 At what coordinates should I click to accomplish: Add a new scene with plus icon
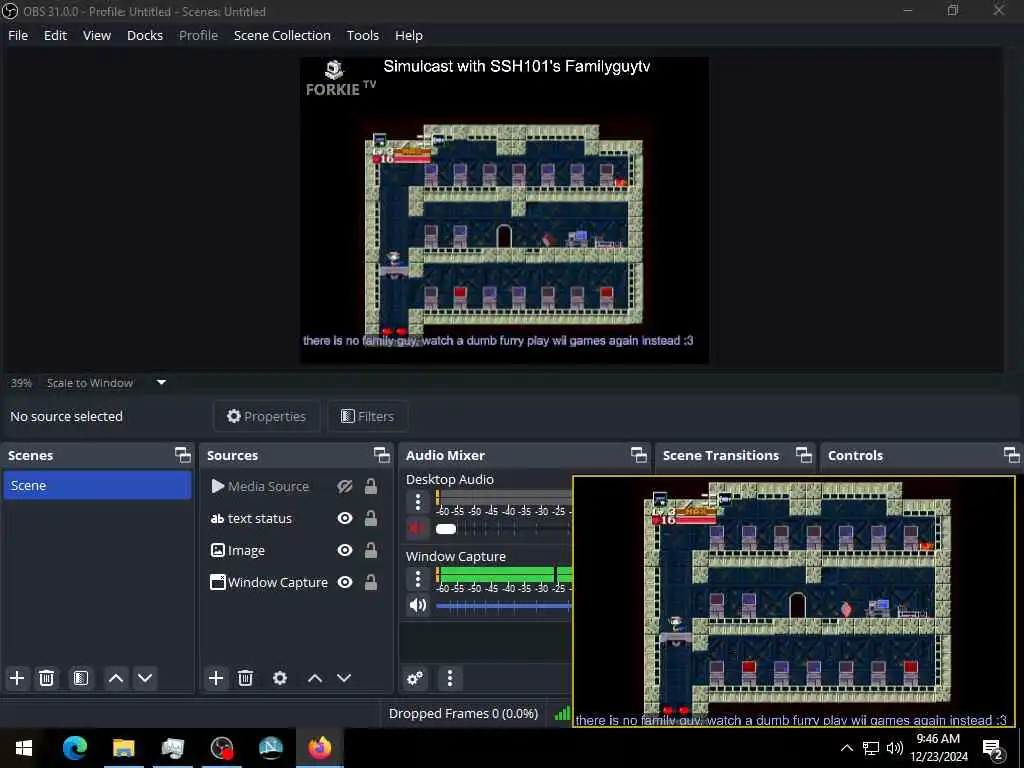click(x=17, y=678)
